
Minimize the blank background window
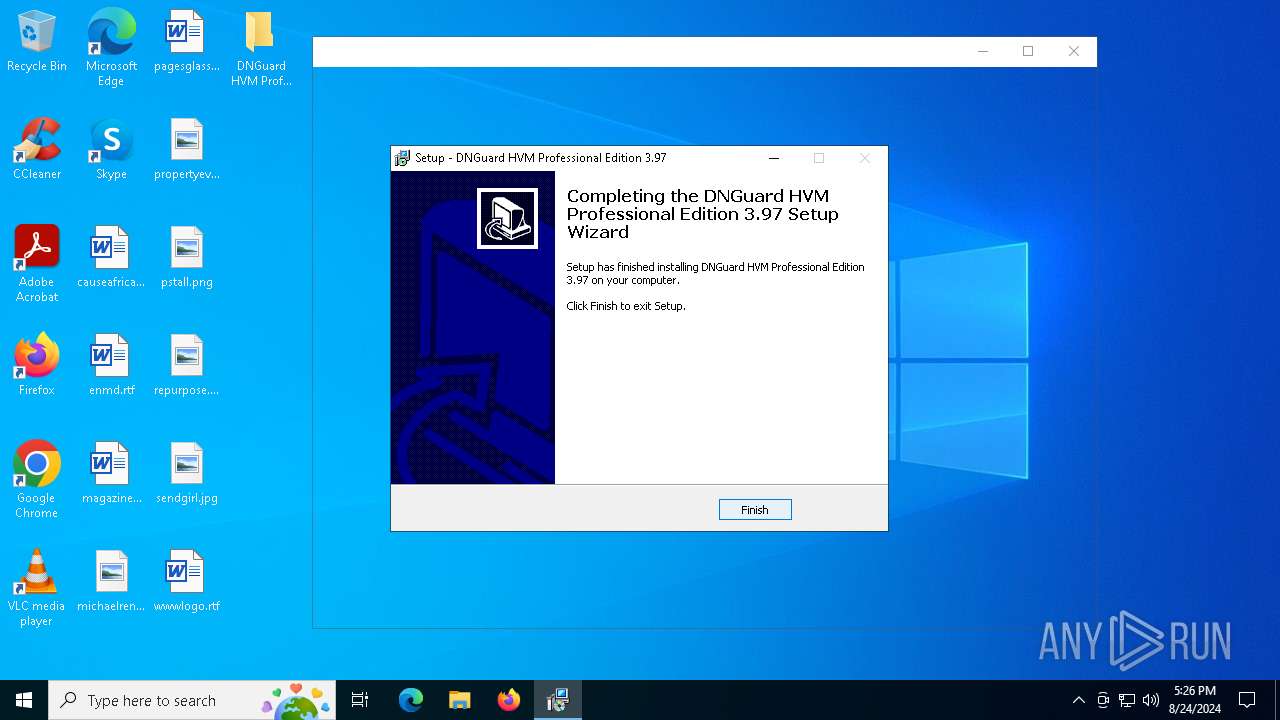point(983,51)
